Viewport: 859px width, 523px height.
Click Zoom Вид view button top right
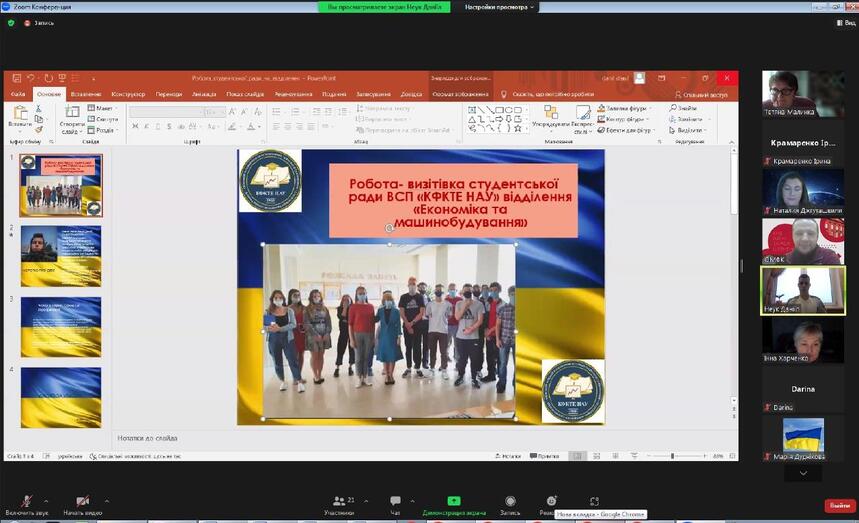[x=846, y=23]
